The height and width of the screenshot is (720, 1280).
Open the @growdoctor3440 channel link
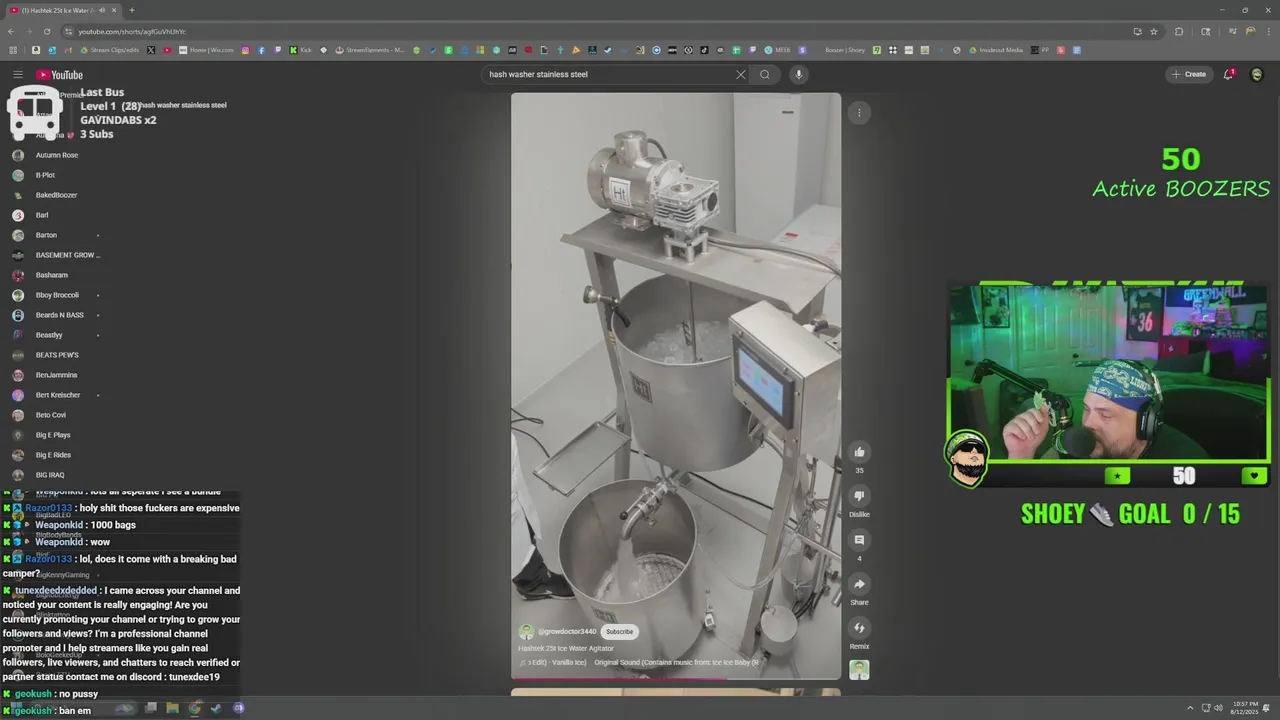pyautogui.click(x=567, y=632)
